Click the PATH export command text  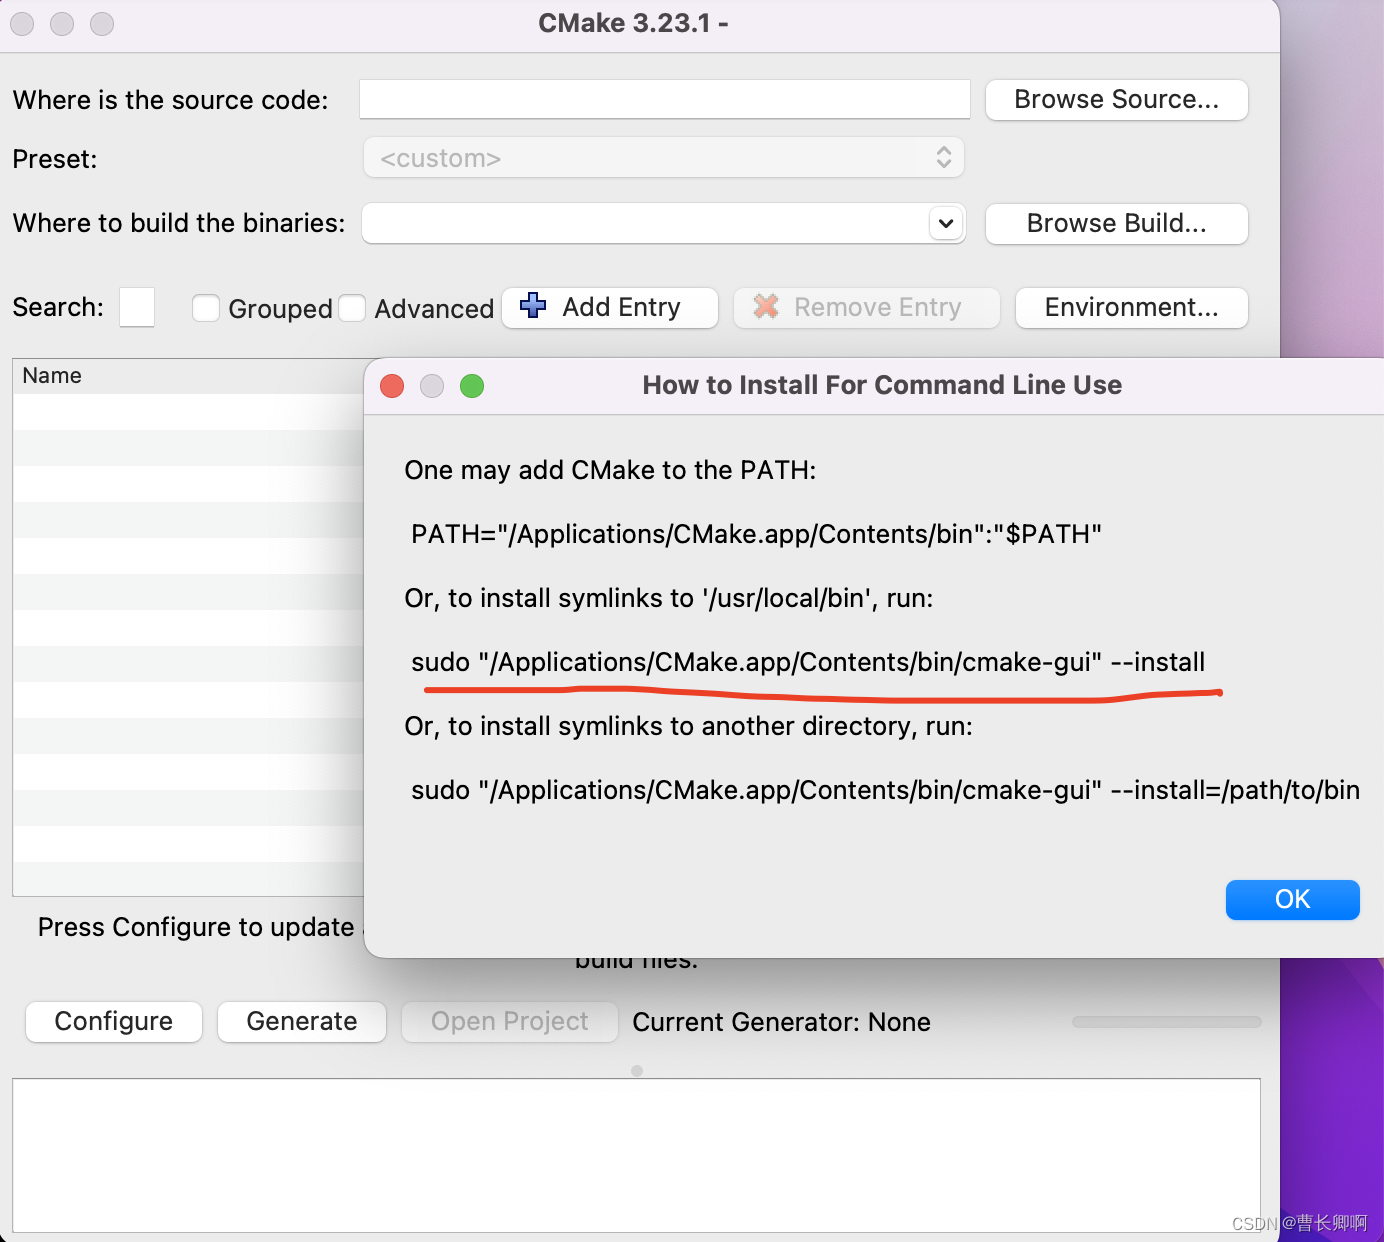[756, 534]
